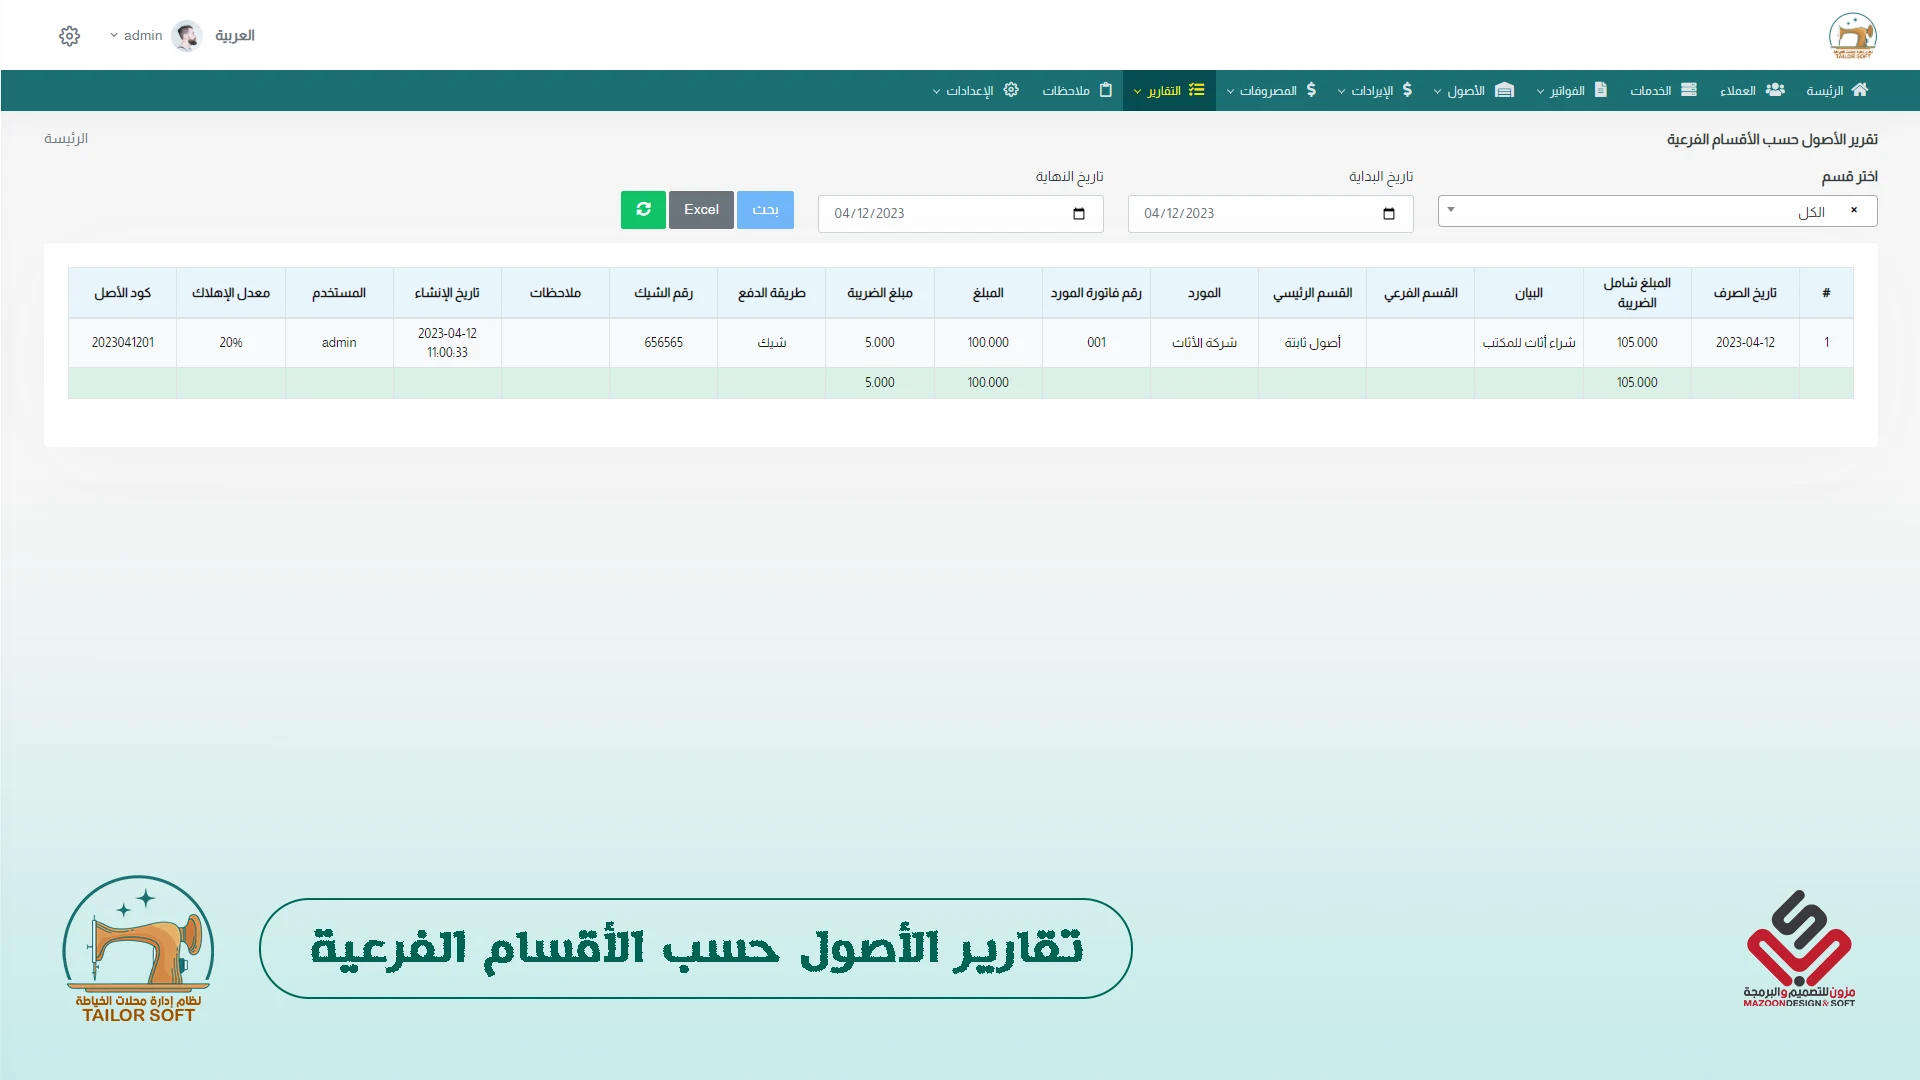Screen dimensions: 1920x1080
Task: Open calendar picker in end date field
Action: click(1078, 214)
